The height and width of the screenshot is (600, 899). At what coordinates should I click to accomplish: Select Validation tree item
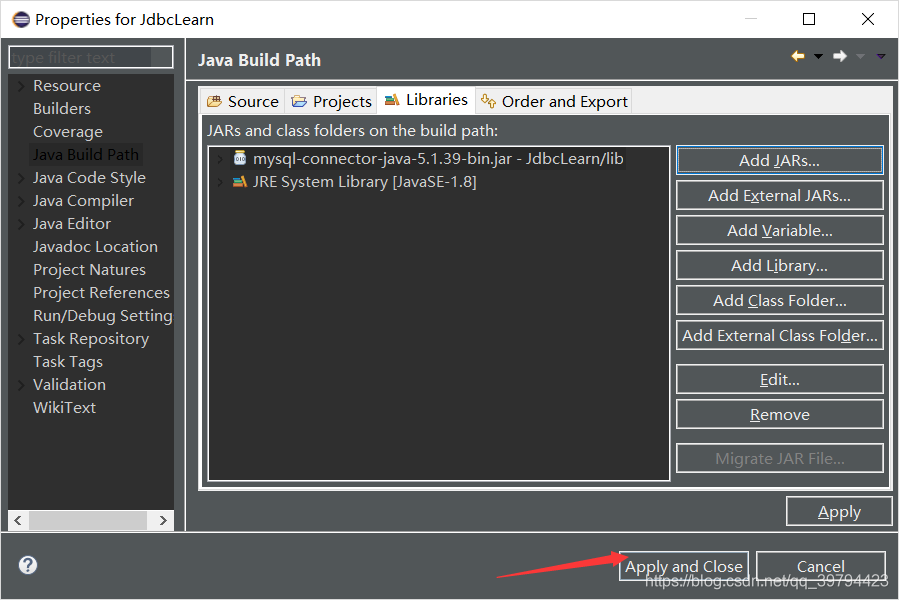(x=69, y=384)
